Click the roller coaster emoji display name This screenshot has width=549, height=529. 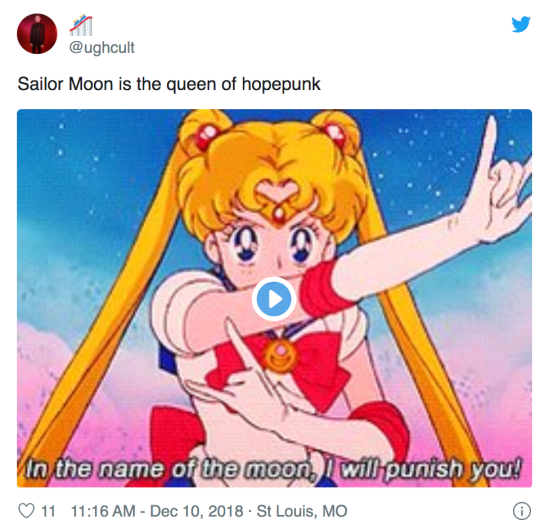click(81, 25)
